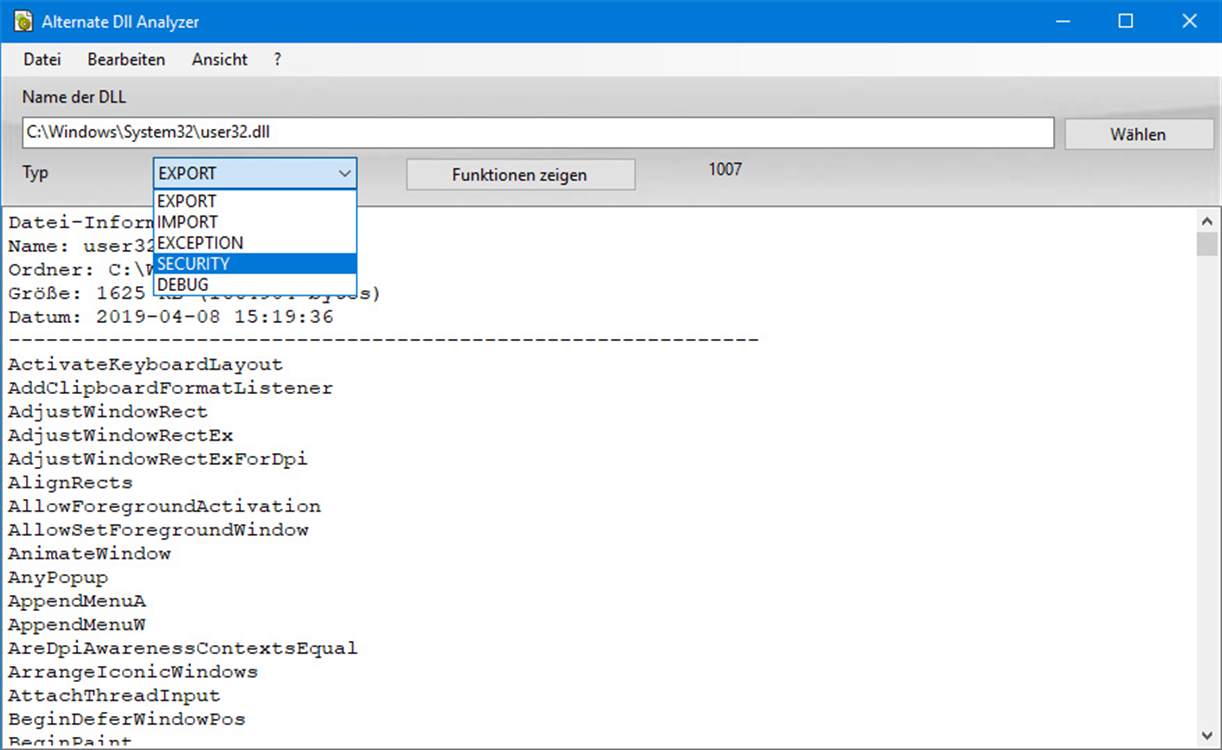
Task: Click the AnyPopup line
Action: pyautogui.click(x=58, y=578)
